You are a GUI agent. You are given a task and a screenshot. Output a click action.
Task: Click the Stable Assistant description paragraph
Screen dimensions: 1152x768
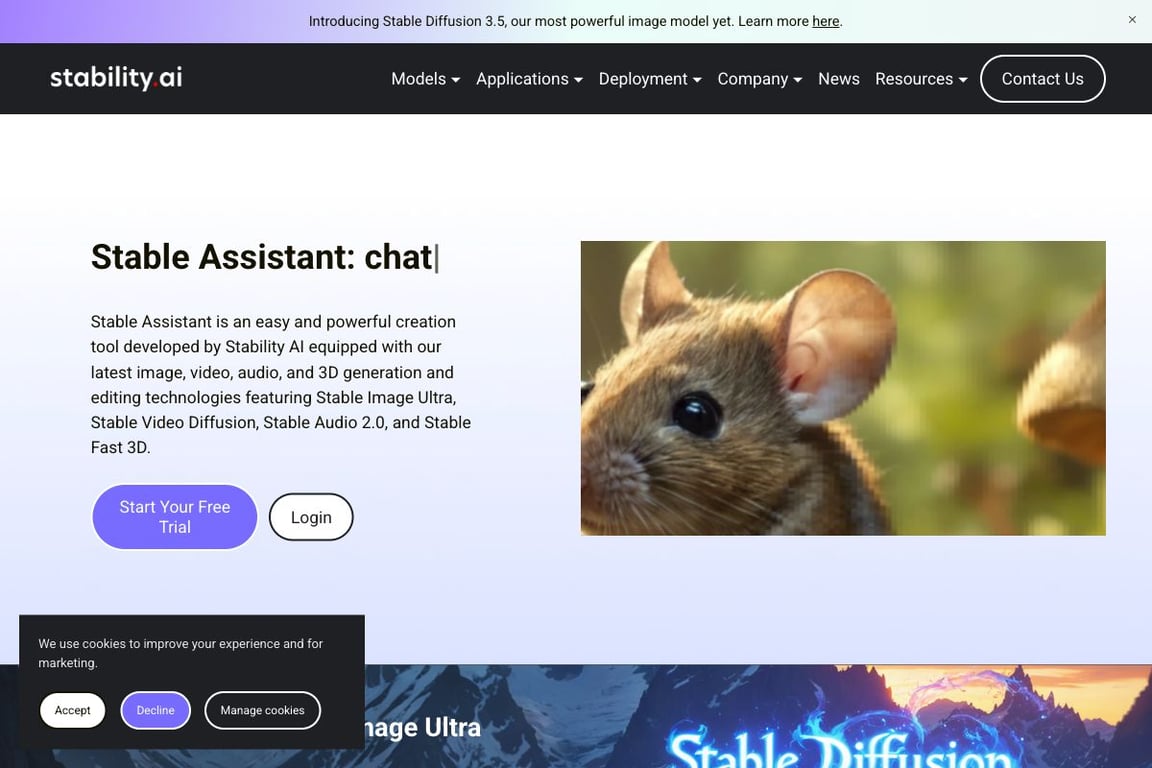pyautogui.click(x=281, y=384)
